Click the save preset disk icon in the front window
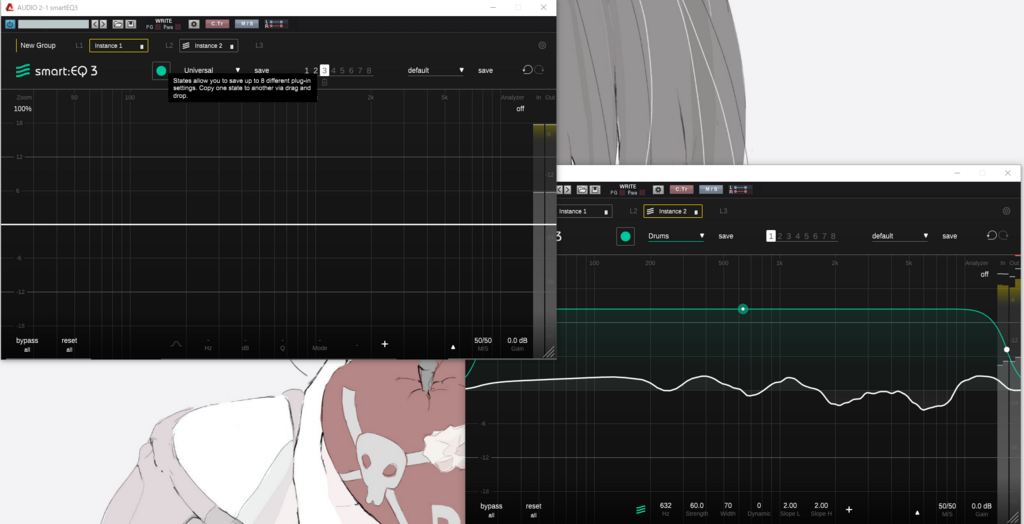This screenshot has height=524, width=1024. point(131,24)
